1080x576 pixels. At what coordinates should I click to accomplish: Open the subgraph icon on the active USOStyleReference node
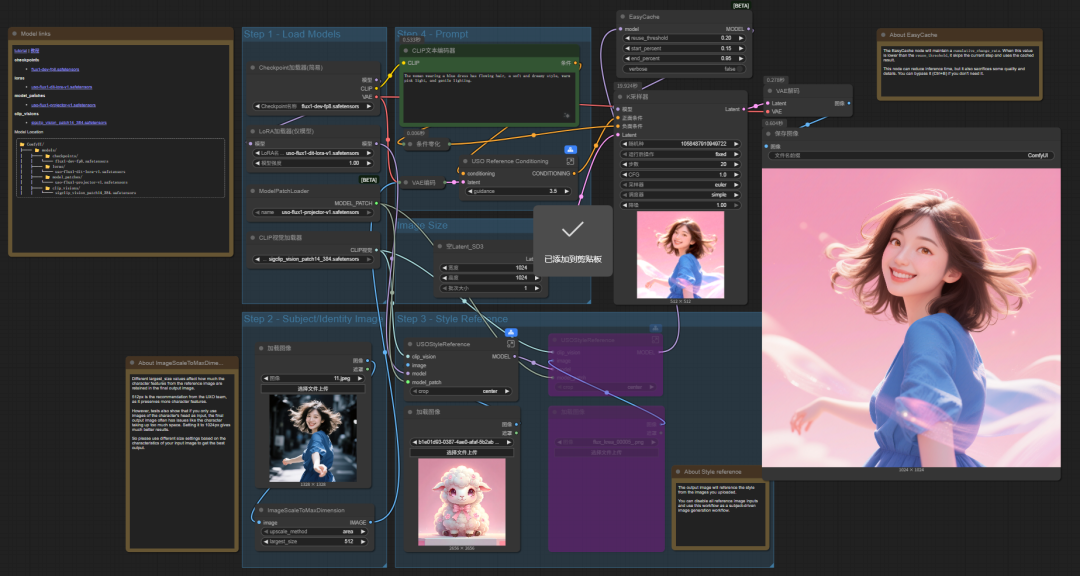511,344
